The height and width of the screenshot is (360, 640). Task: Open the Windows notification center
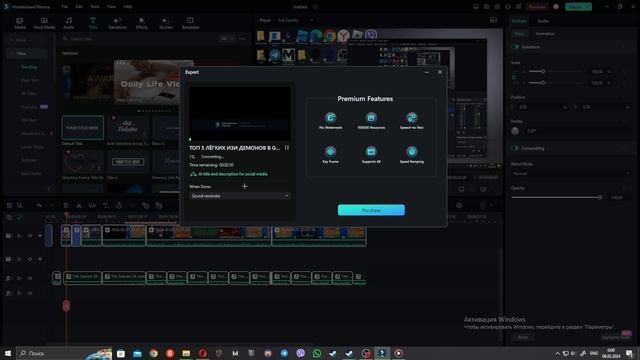click(629, 353)
